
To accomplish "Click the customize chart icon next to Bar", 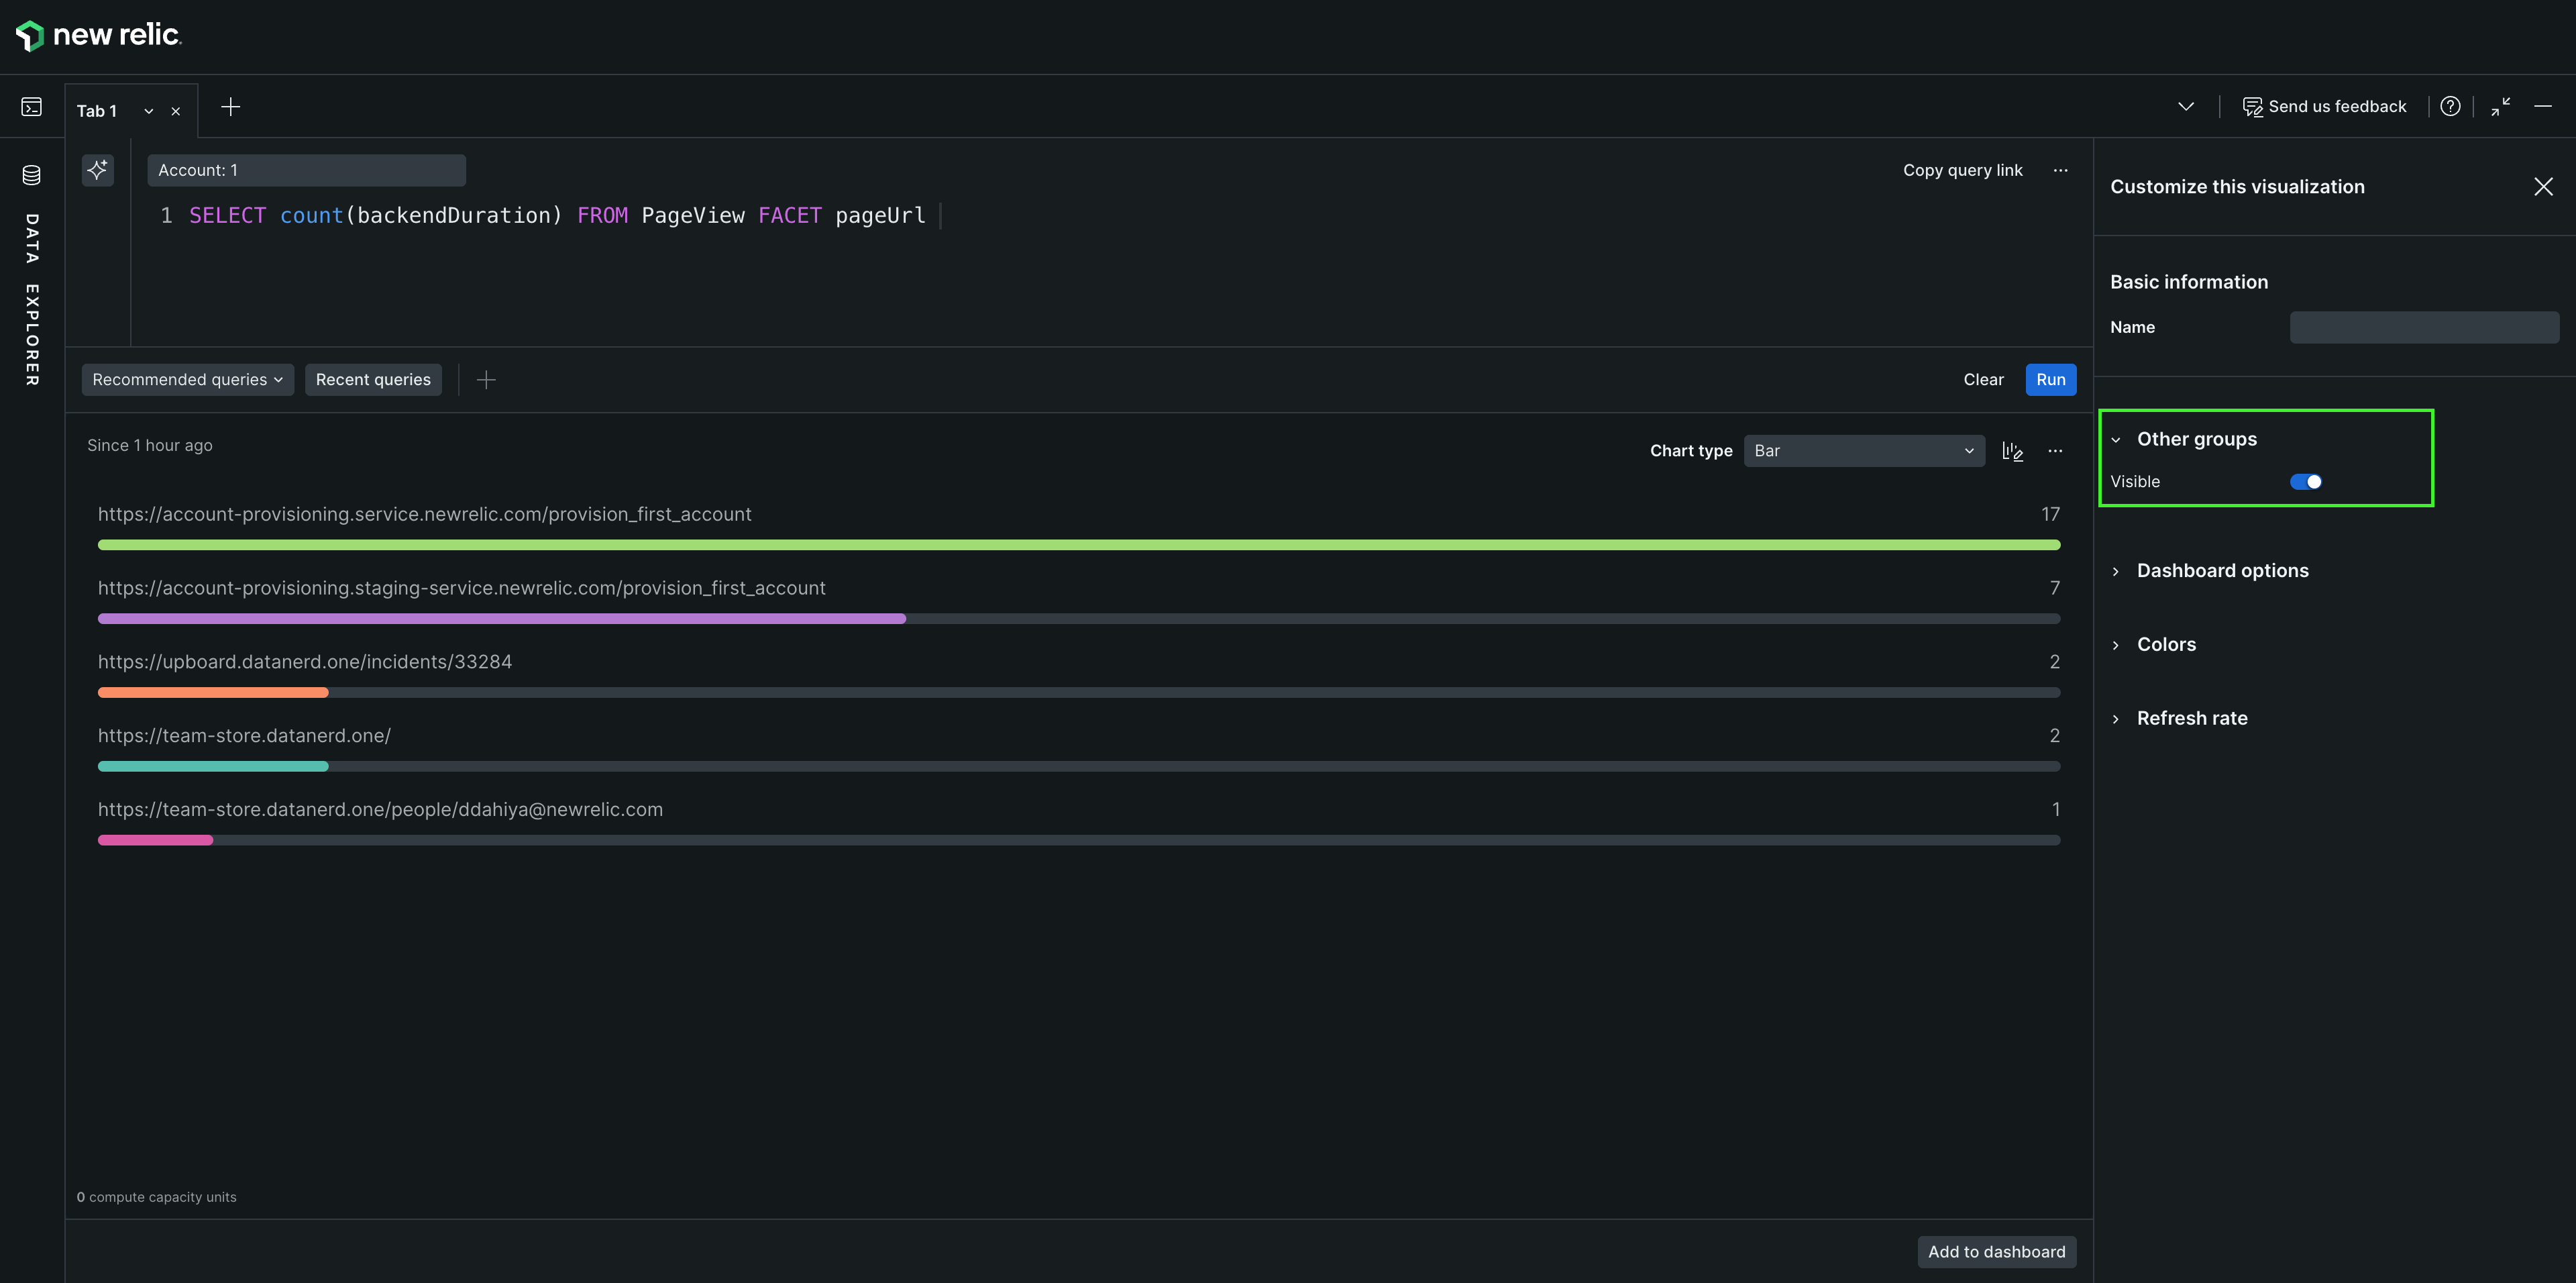I will pyautogui.click(x=2012, y=451).
